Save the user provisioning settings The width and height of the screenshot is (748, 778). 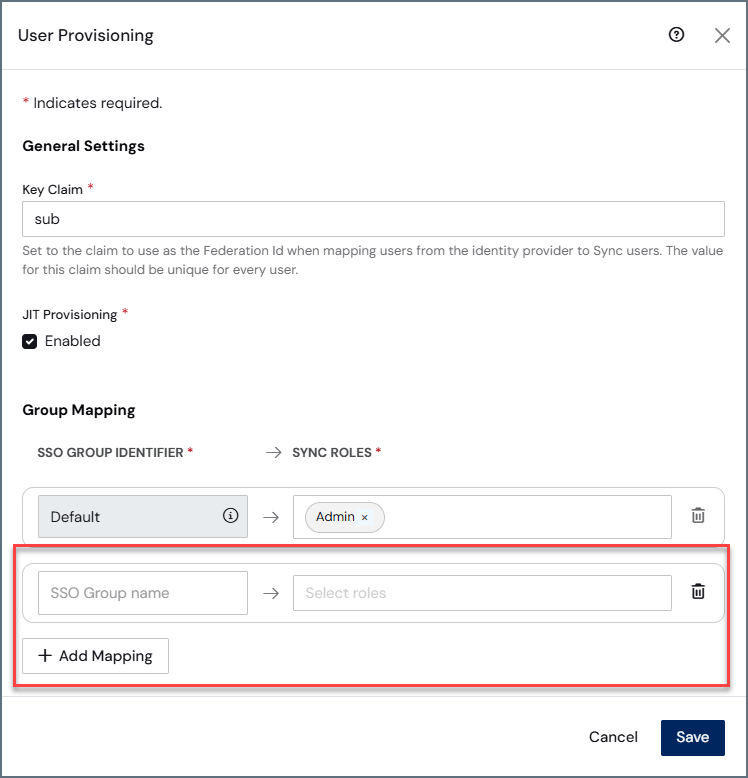coord(692,737)
